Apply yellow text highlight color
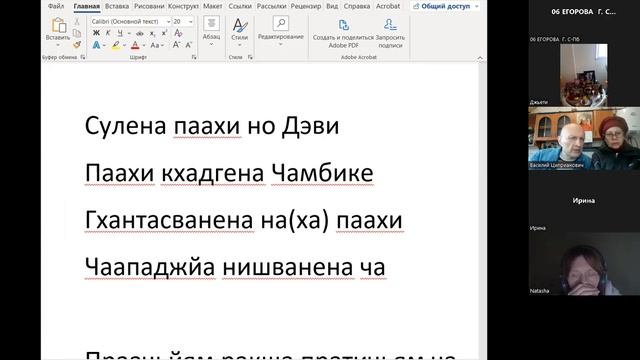The height and width of the screenshot is (360, 640). tap(116, 45)
